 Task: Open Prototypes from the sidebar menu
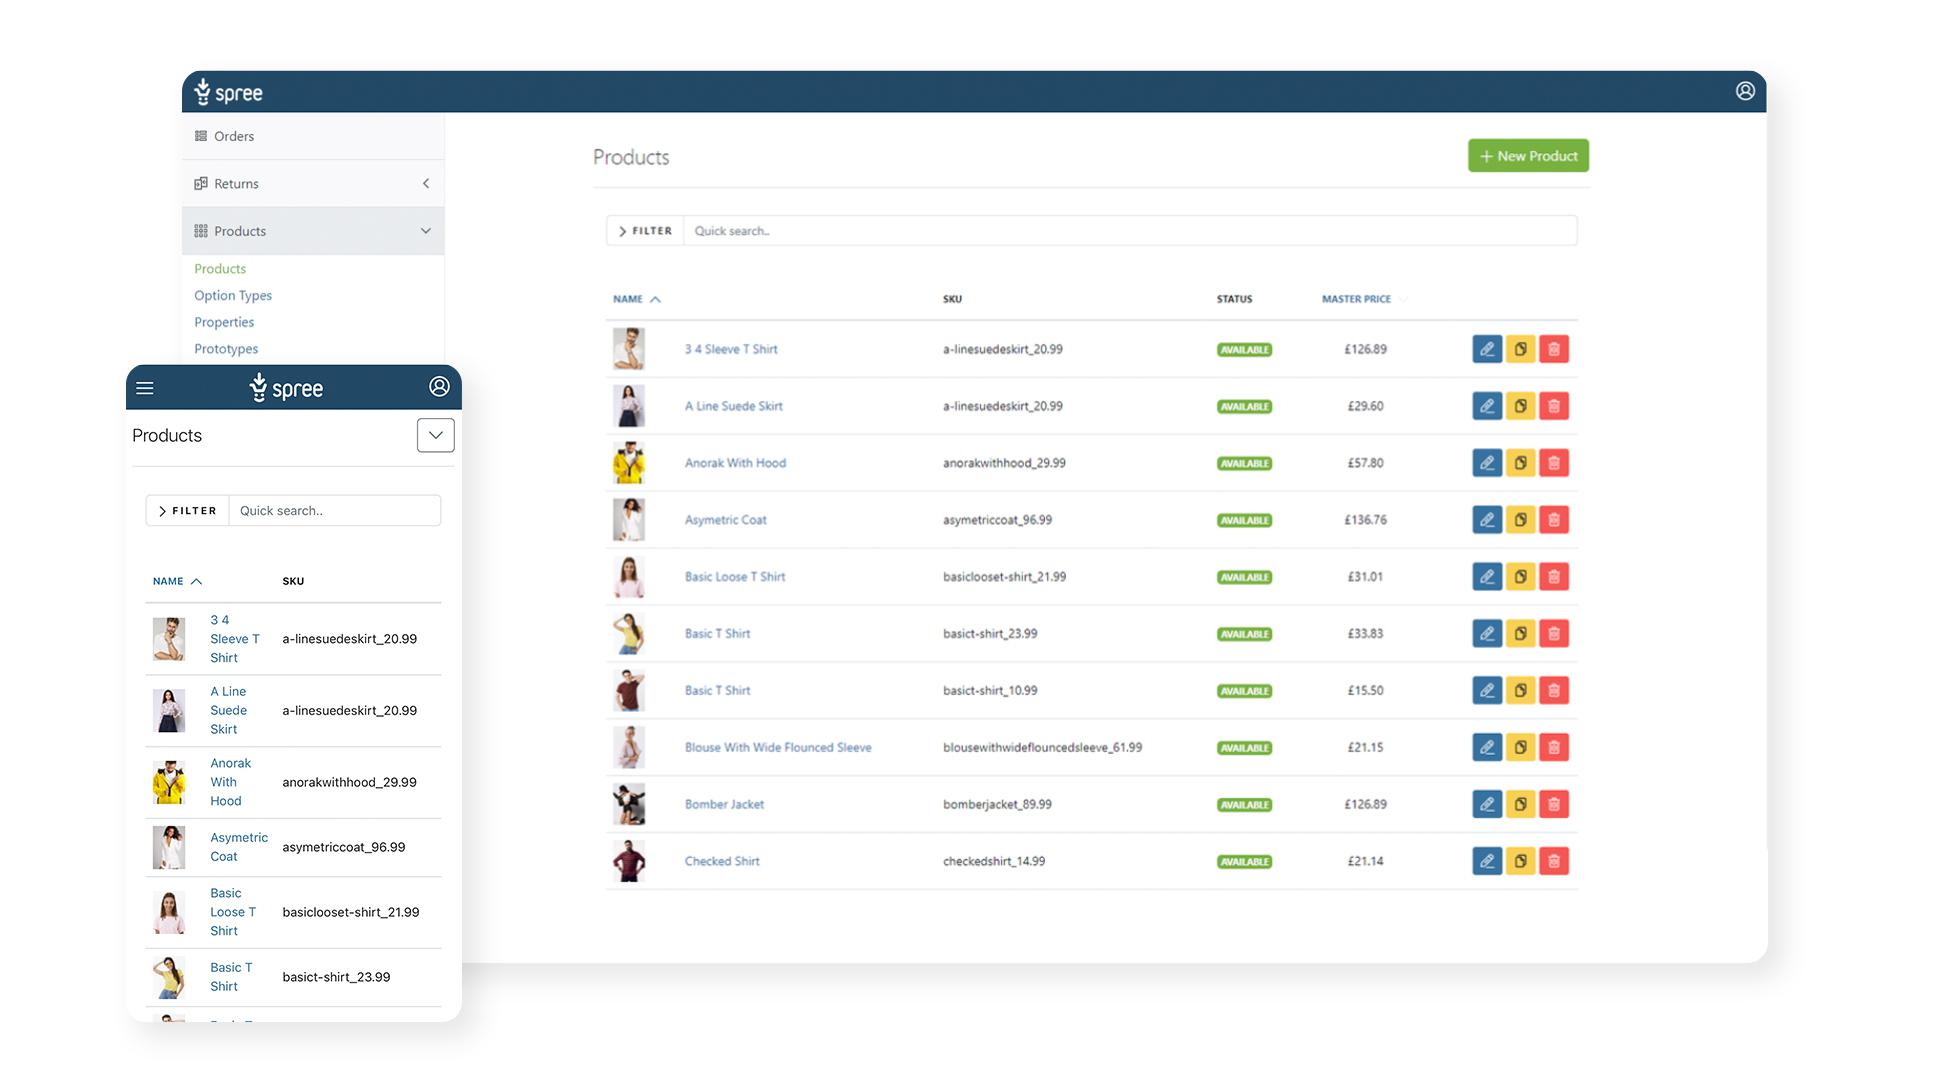226,348
